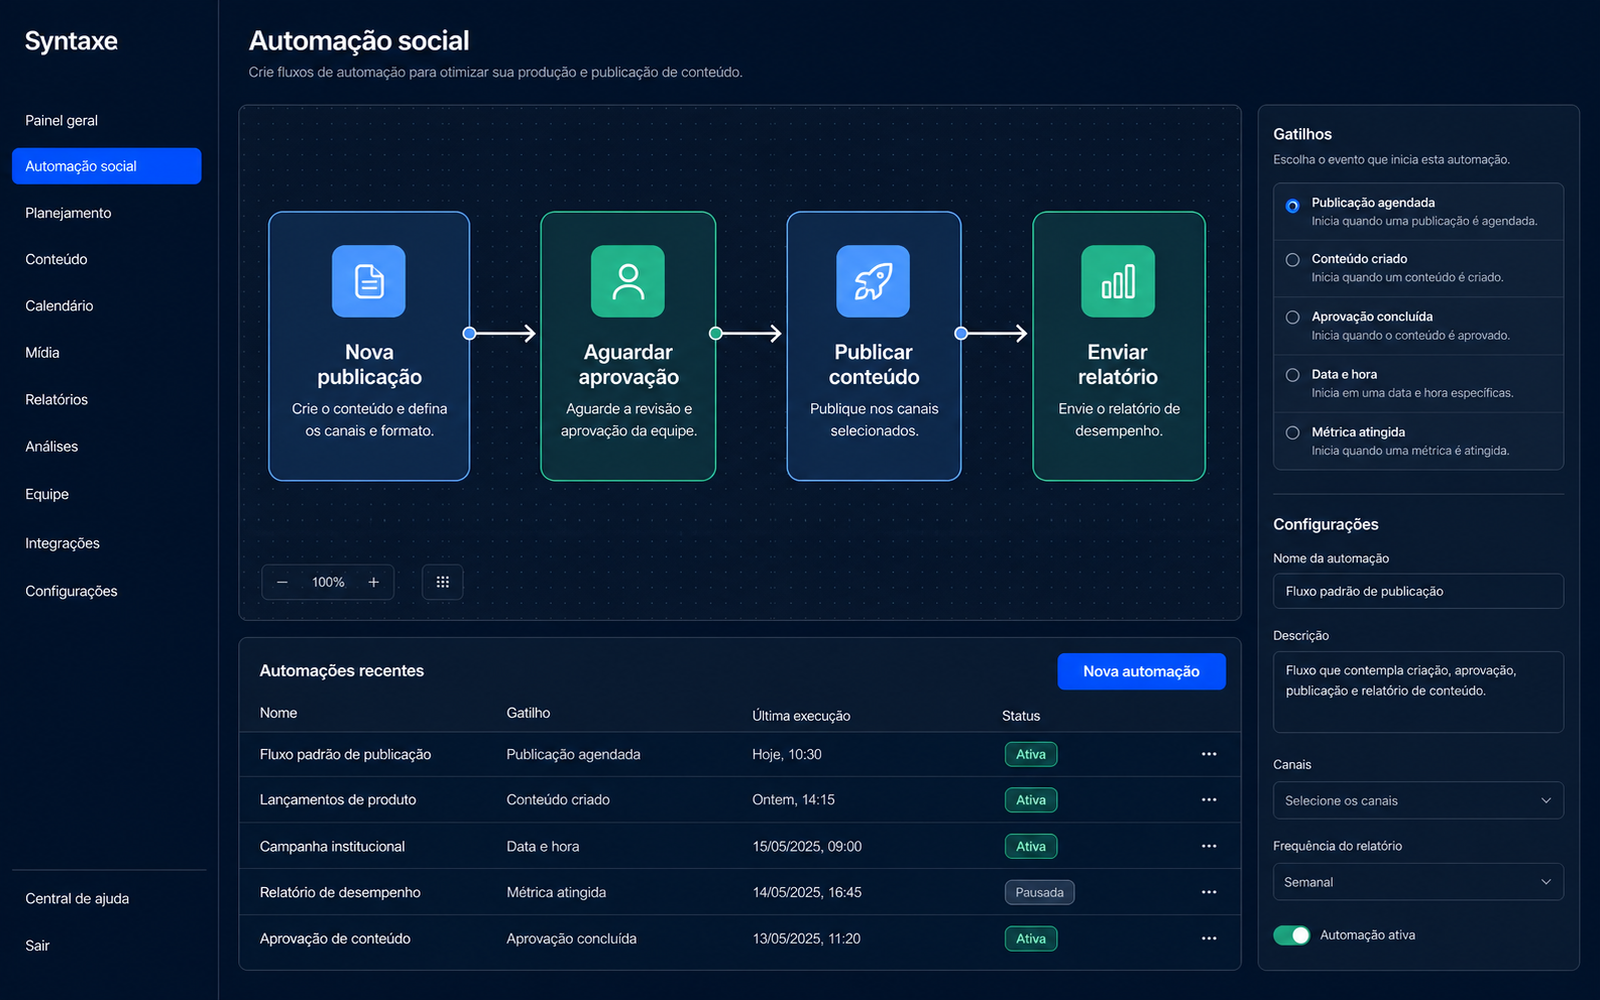The height and width of the screenshot is (1000, 1600).
Task: Click the Última execução column header
Action: click(801, 716)
